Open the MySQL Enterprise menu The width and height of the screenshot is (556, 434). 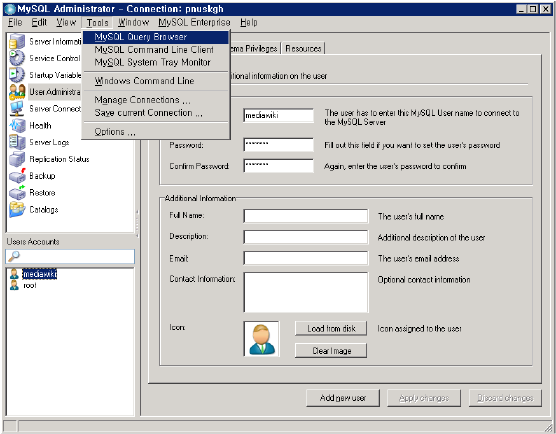(194, 22)
